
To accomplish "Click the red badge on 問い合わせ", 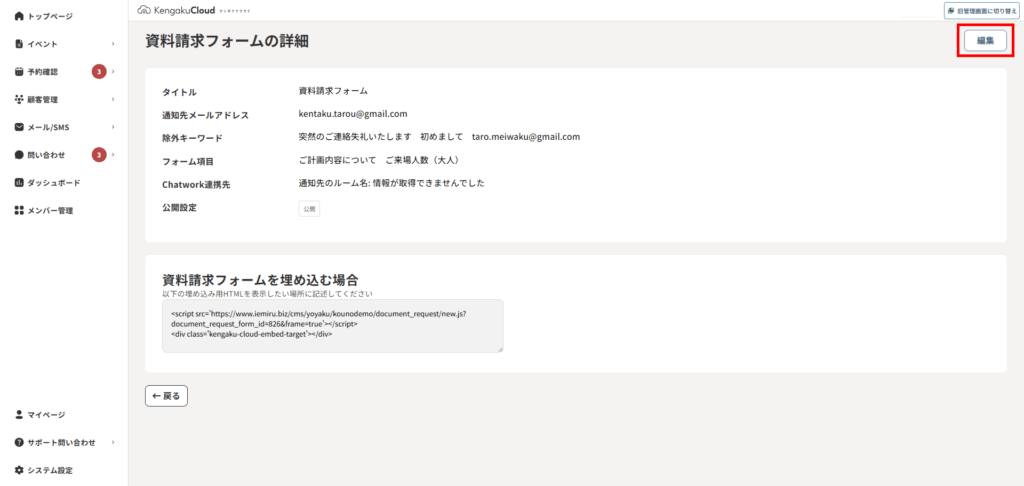I will [98, 155].
